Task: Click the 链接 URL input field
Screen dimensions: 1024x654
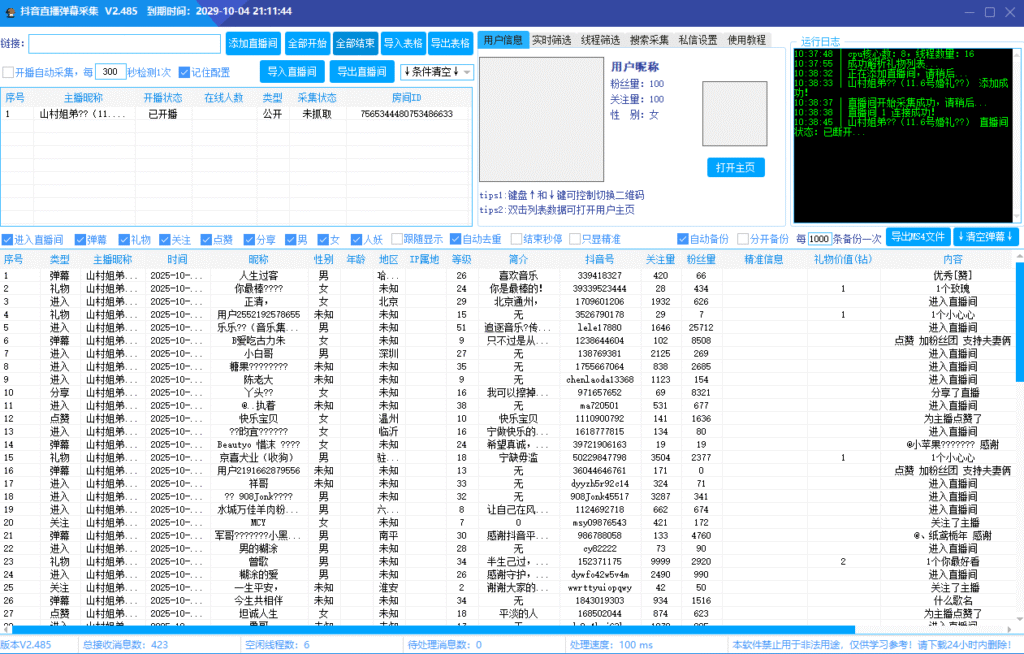Action: pos(125,44)
